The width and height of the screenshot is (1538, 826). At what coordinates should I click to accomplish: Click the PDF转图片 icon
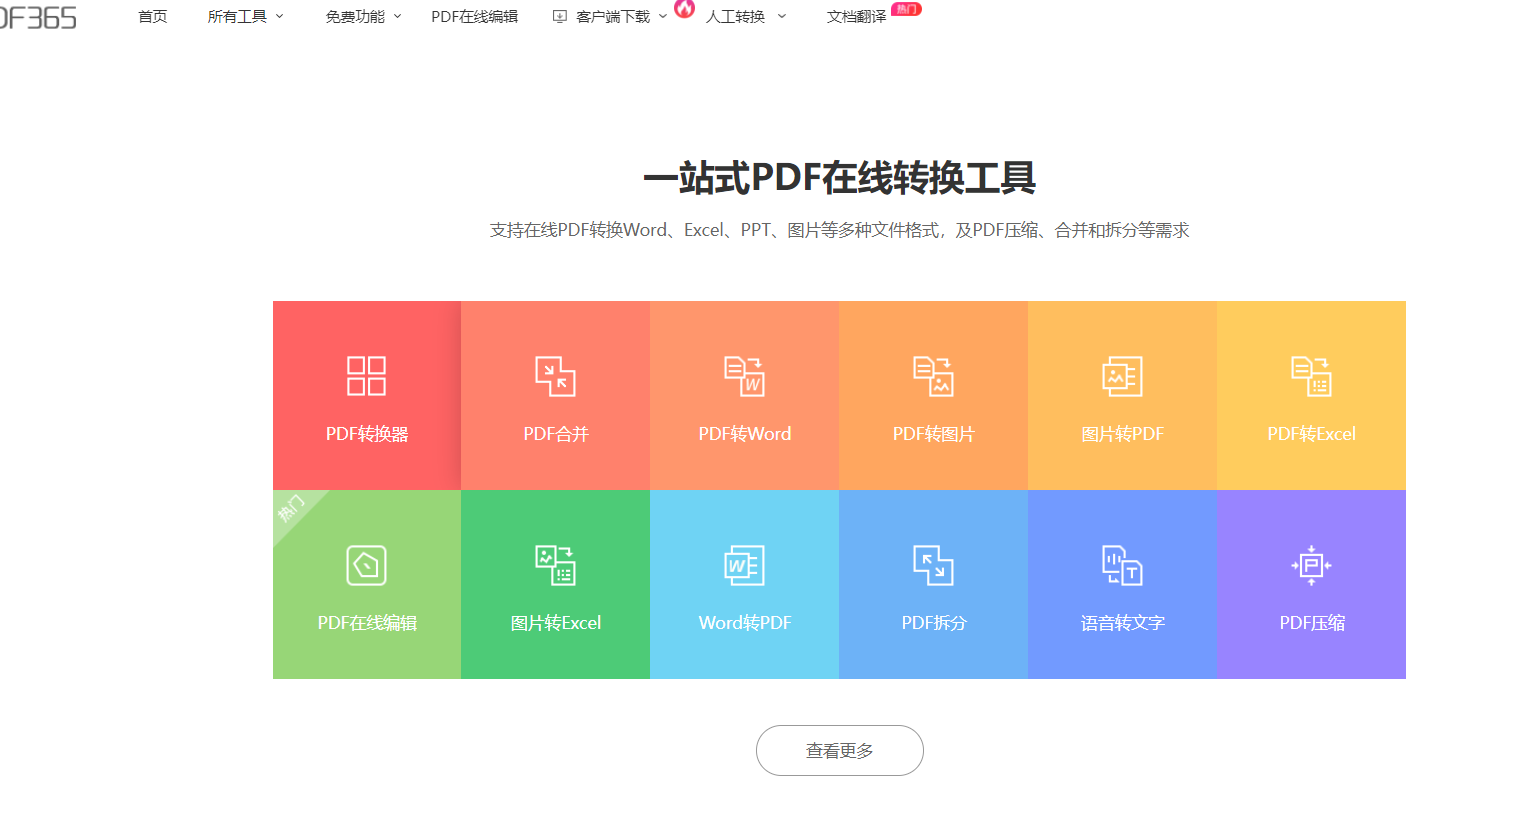pos(933,376)
